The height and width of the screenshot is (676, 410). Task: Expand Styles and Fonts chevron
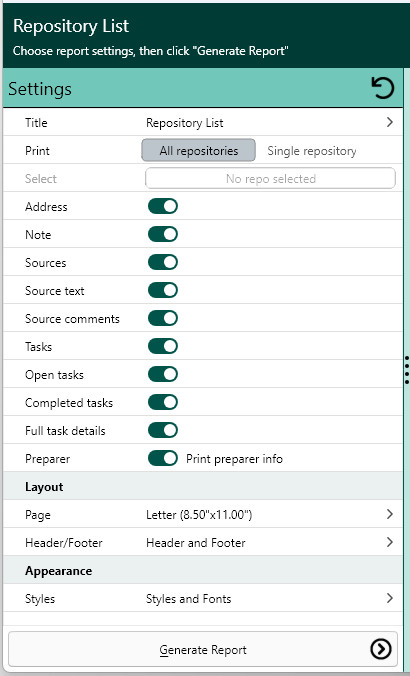click(390, 598)
